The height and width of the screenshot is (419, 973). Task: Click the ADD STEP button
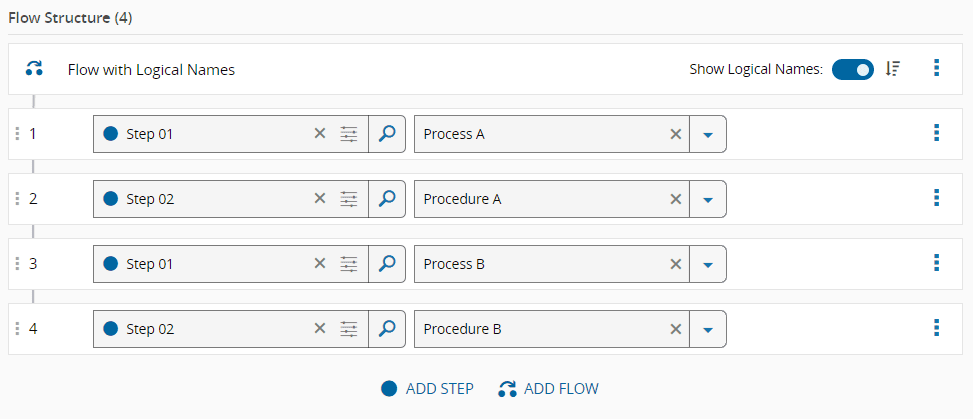click(428, 389)
